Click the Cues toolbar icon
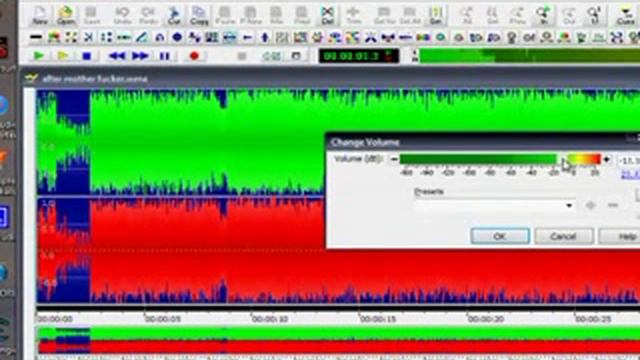 click(x=625, y=16)
